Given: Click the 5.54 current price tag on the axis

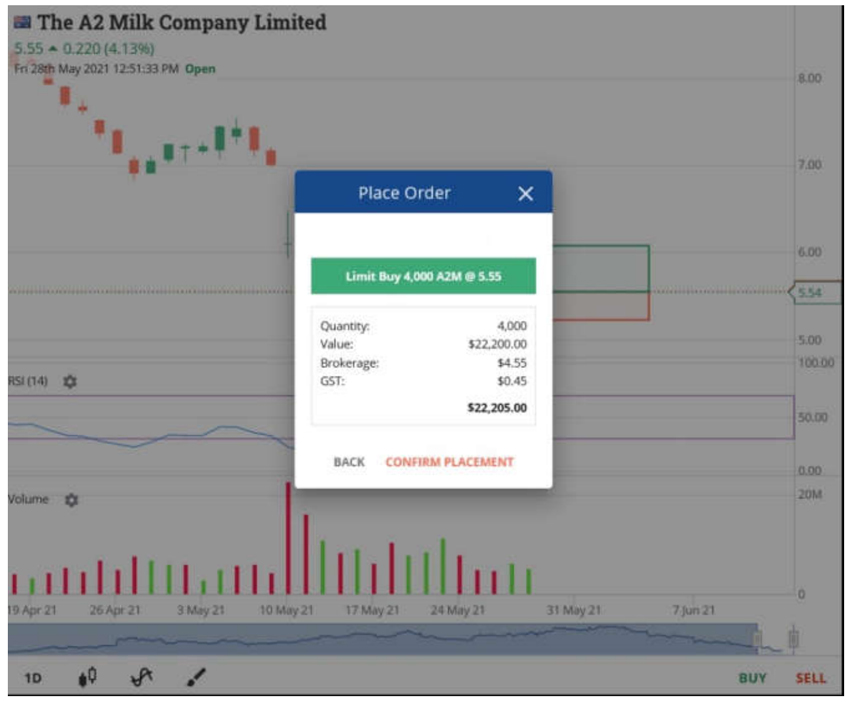Looking at the screenshot, I should (x=816, y=293).
